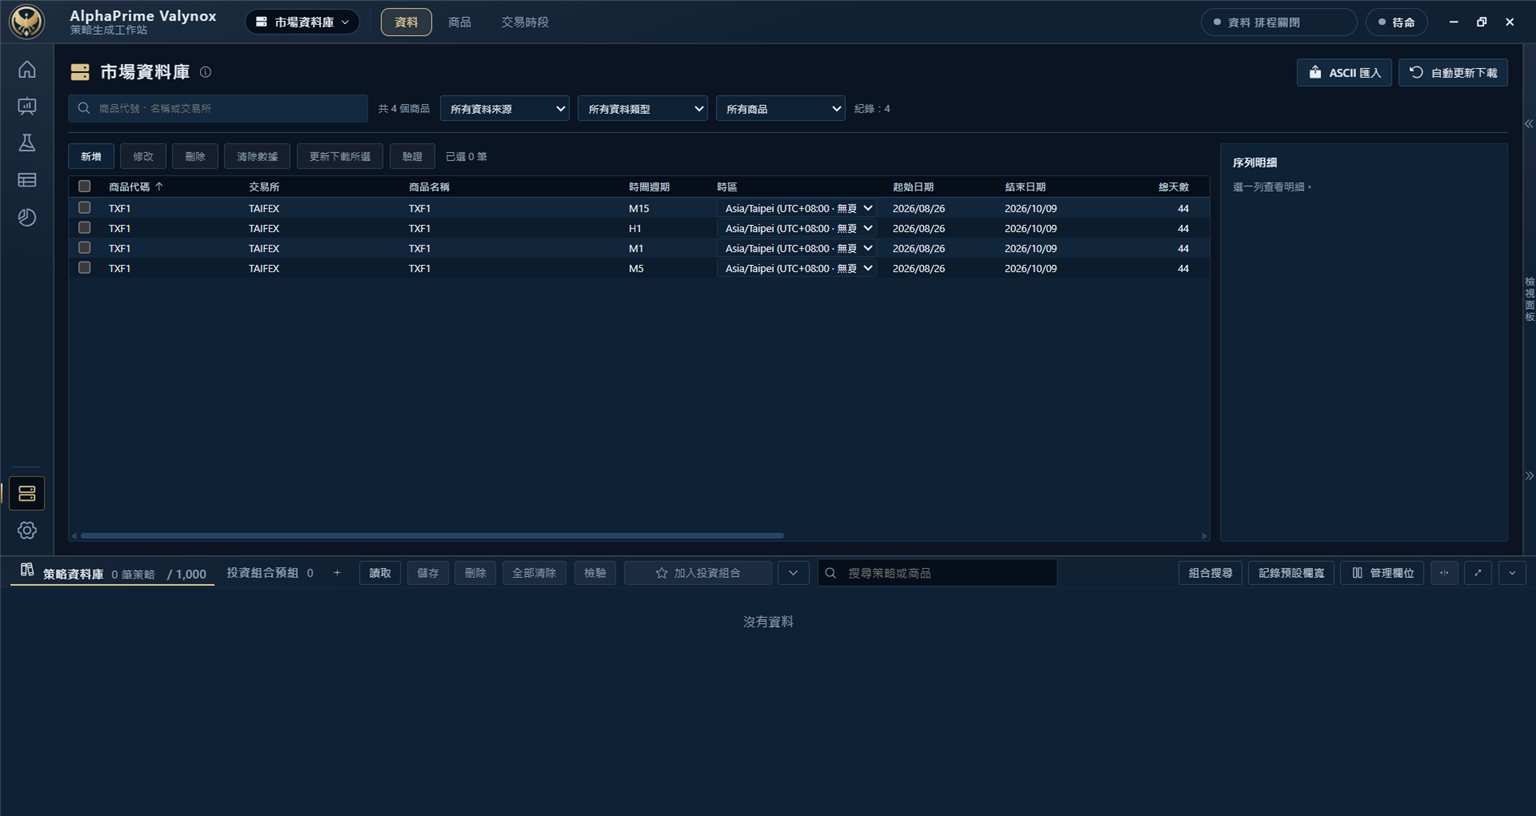Collapse the right panel with top double-chevron

click(x=1529, y=124)
